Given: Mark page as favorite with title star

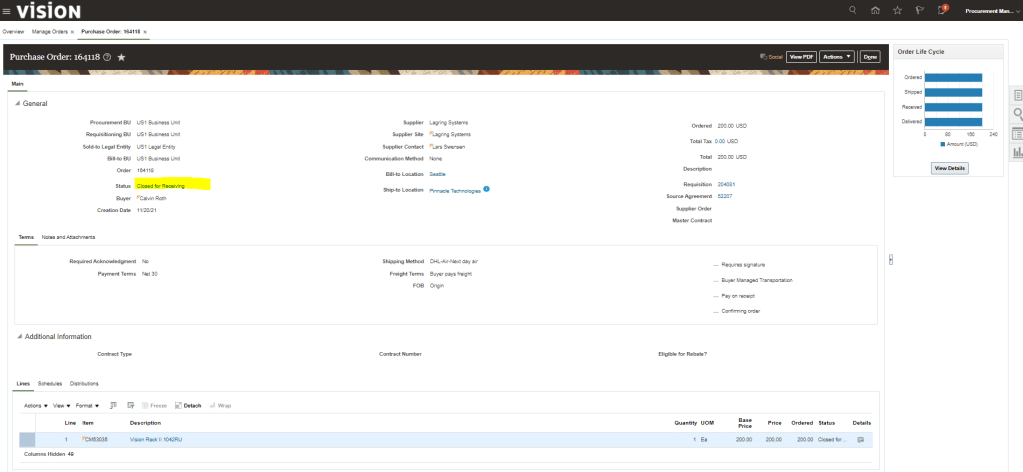Looking at the screenshot, I should 121,58.
